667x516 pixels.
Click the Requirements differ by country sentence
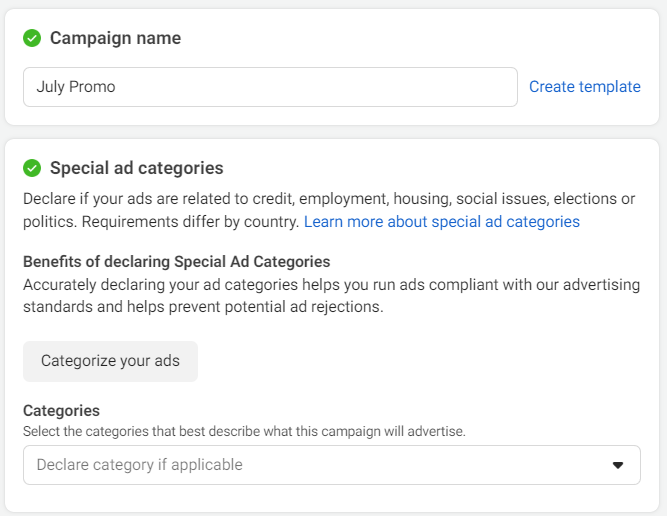(162, 221)
